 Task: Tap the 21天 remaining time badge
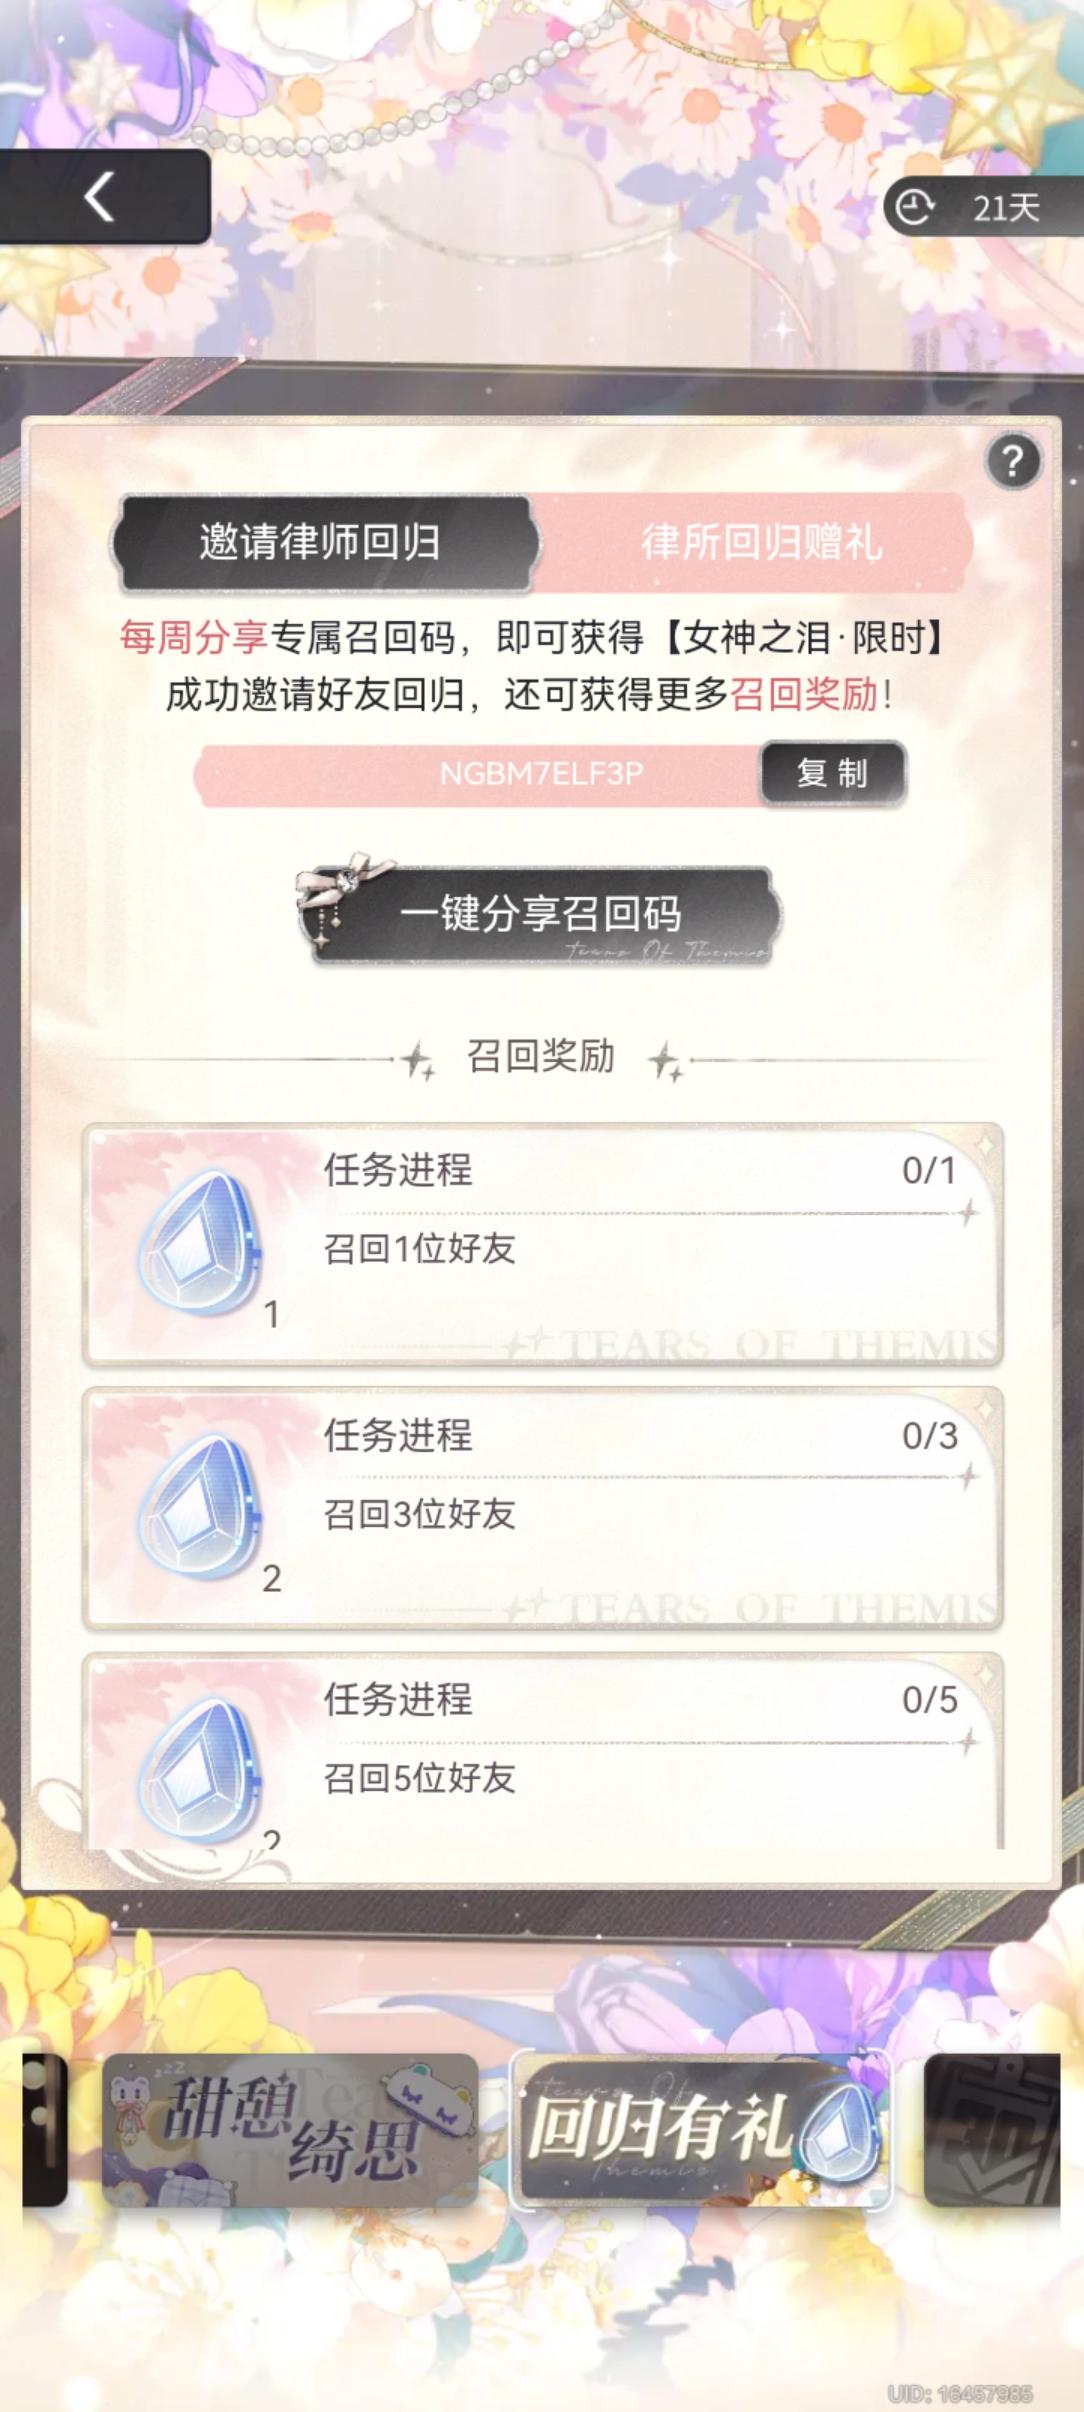click(984, 207)
